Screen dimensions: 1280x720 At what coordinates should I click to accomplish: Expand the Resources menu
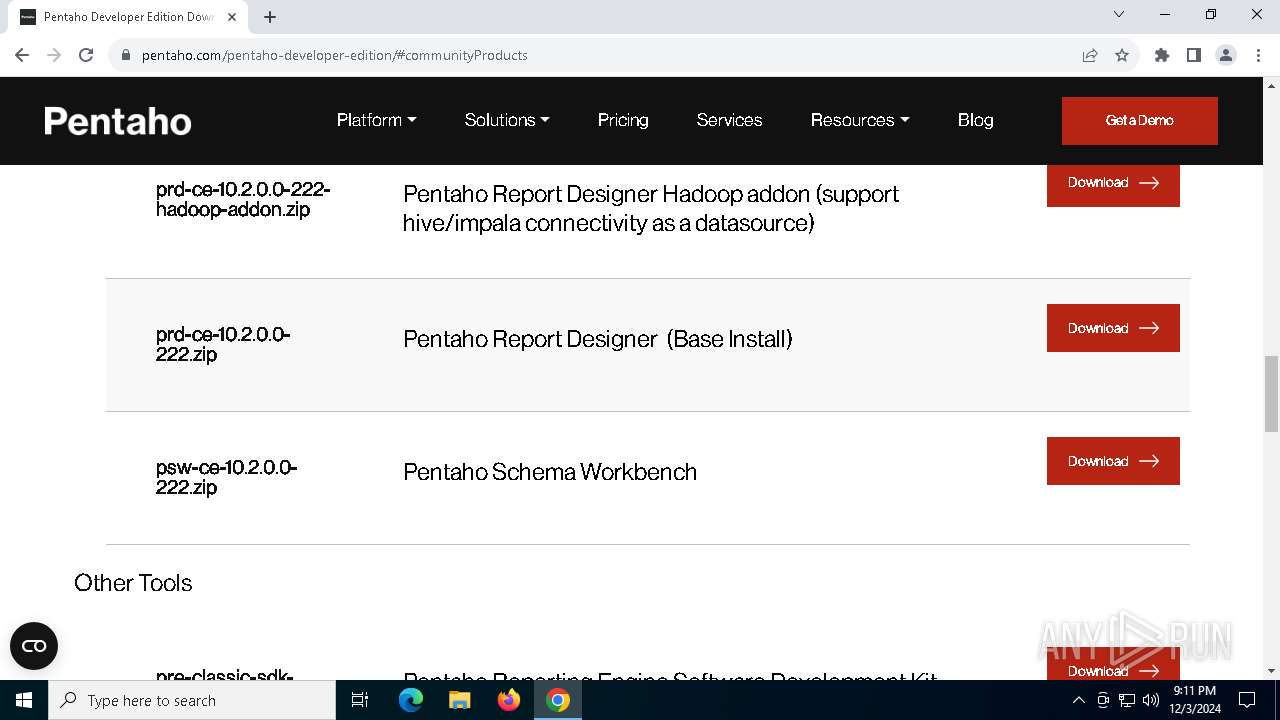point(860,120)
